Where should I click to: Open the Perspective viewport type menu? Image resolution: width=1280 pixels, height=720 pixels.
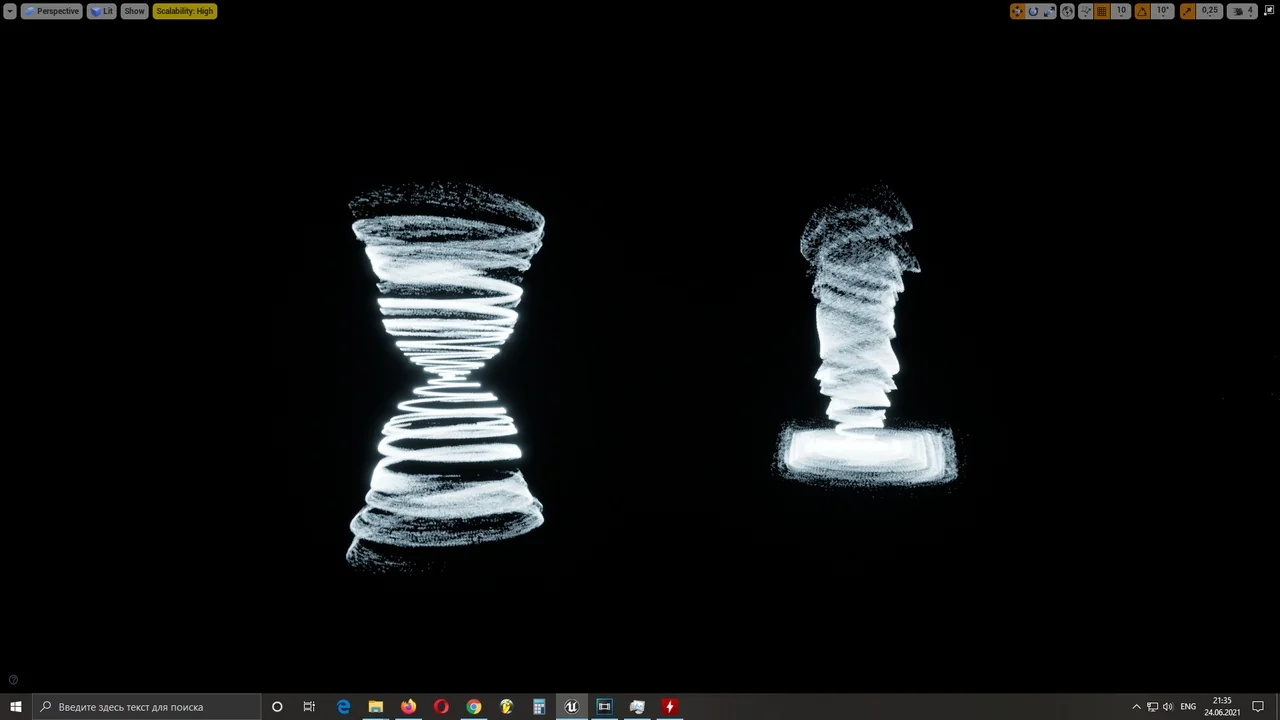pos(51,11)
